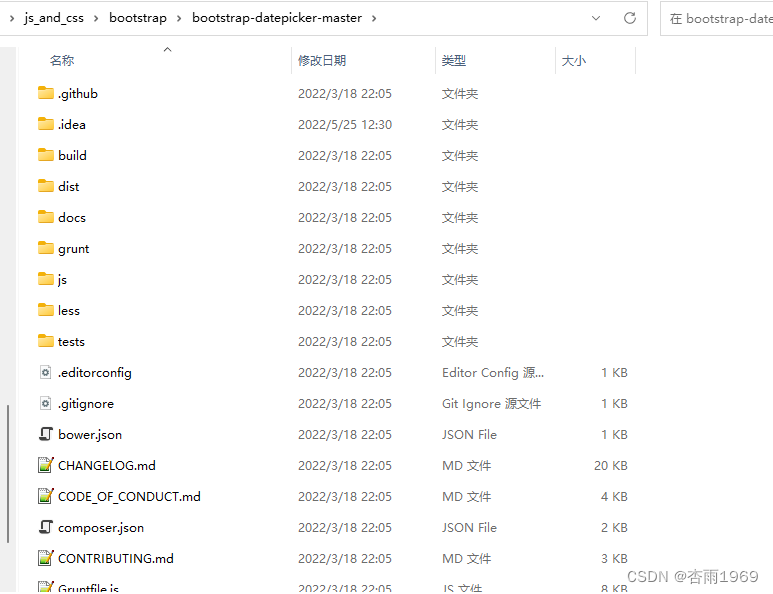
Task: Click the bower.json file icon
Action: pyautogui.click(x=45, y=434)
